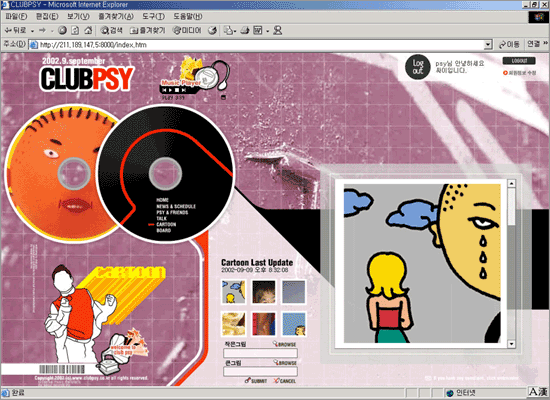The width and height of the screenshot is (550, 400).
Task: Click the small square icon below the earphone
Action: pos(223,97)
